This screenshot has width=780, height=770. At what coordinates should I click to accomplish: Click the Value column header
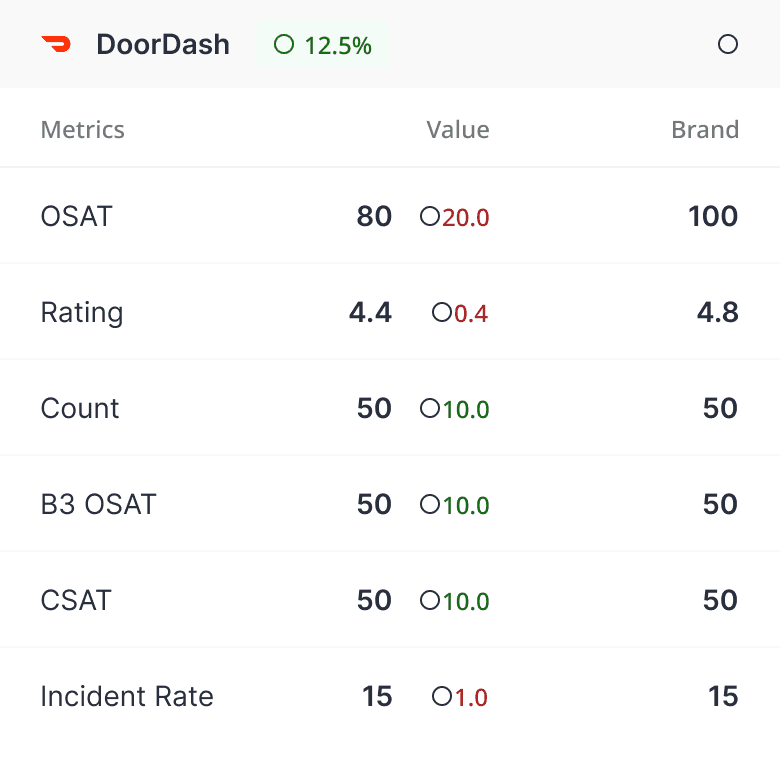click(457, 130)
